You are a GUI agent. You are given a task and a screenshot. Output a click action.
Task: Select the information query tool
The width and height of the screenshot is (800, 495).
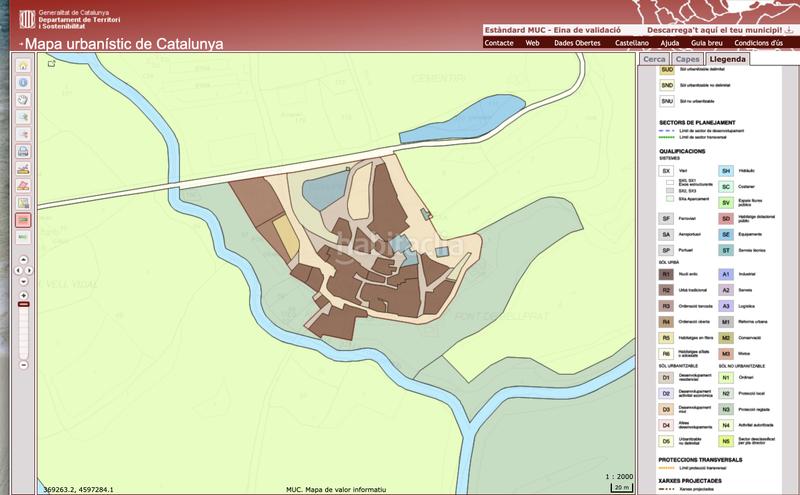coord(24,83)
